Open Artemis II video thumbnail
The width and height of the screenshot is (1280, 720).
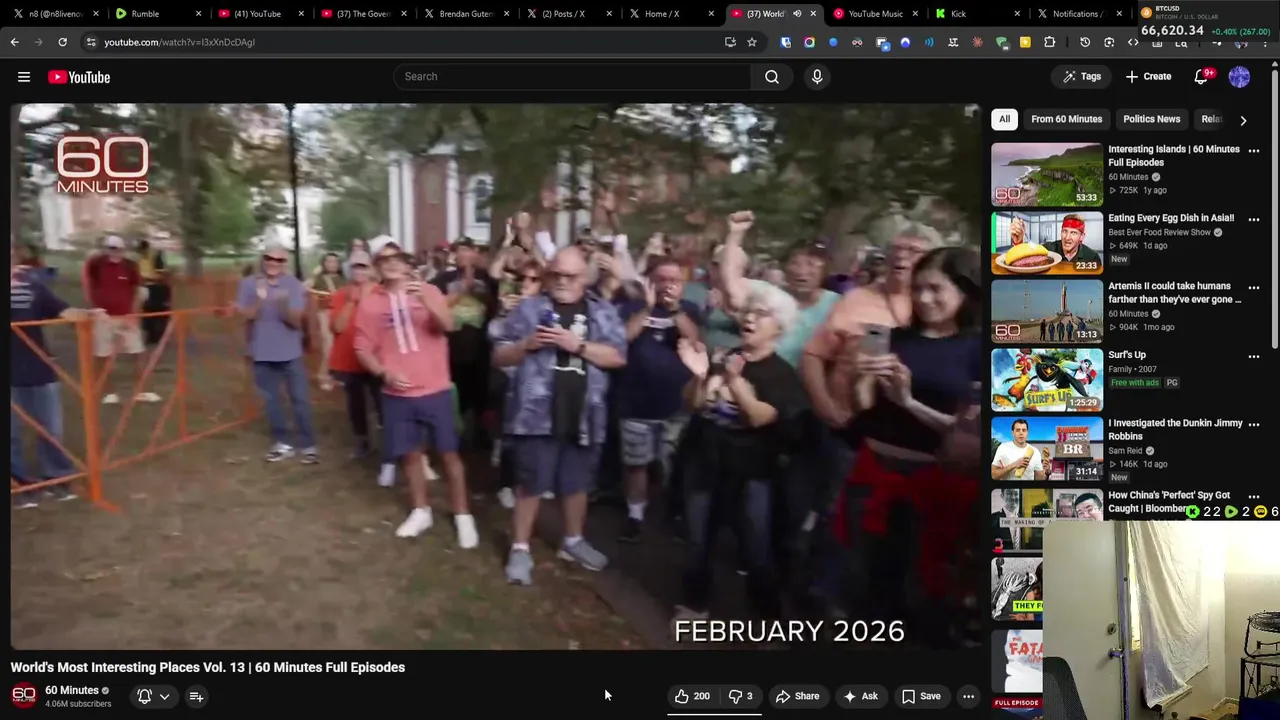coord(1047,311)
